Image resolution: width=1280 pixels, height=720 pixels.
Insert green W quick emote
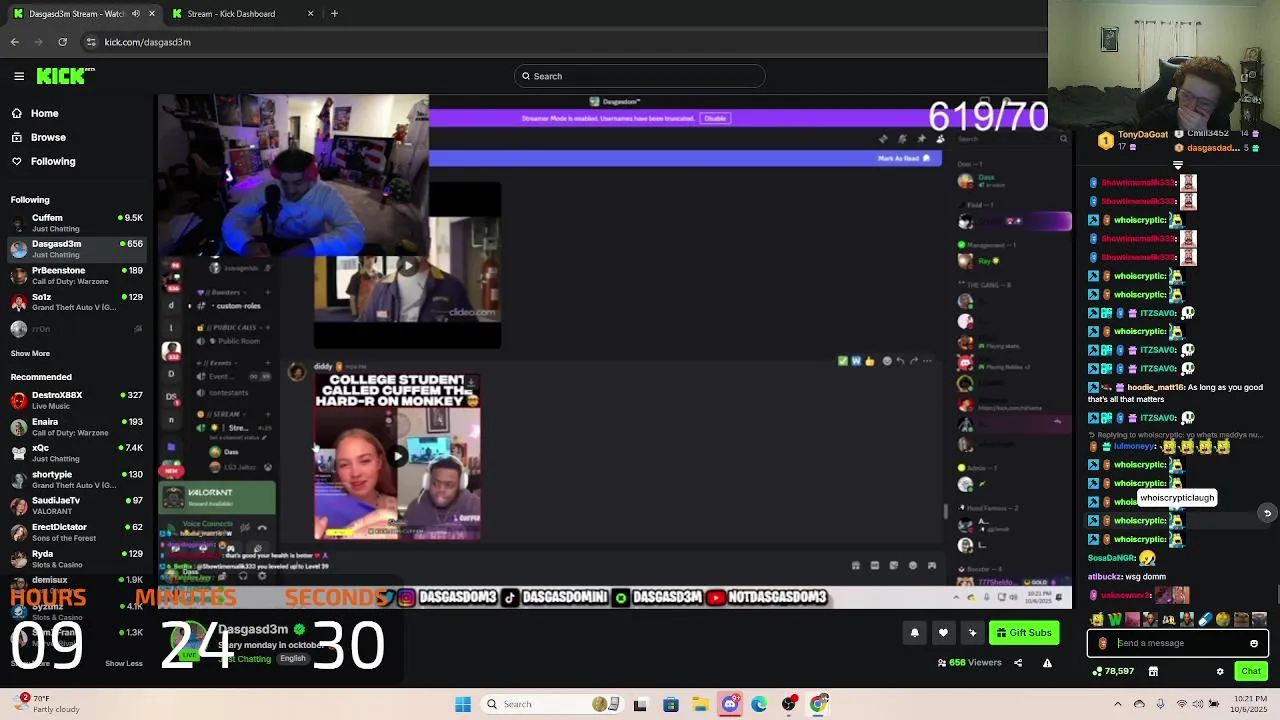point(1115,620)
